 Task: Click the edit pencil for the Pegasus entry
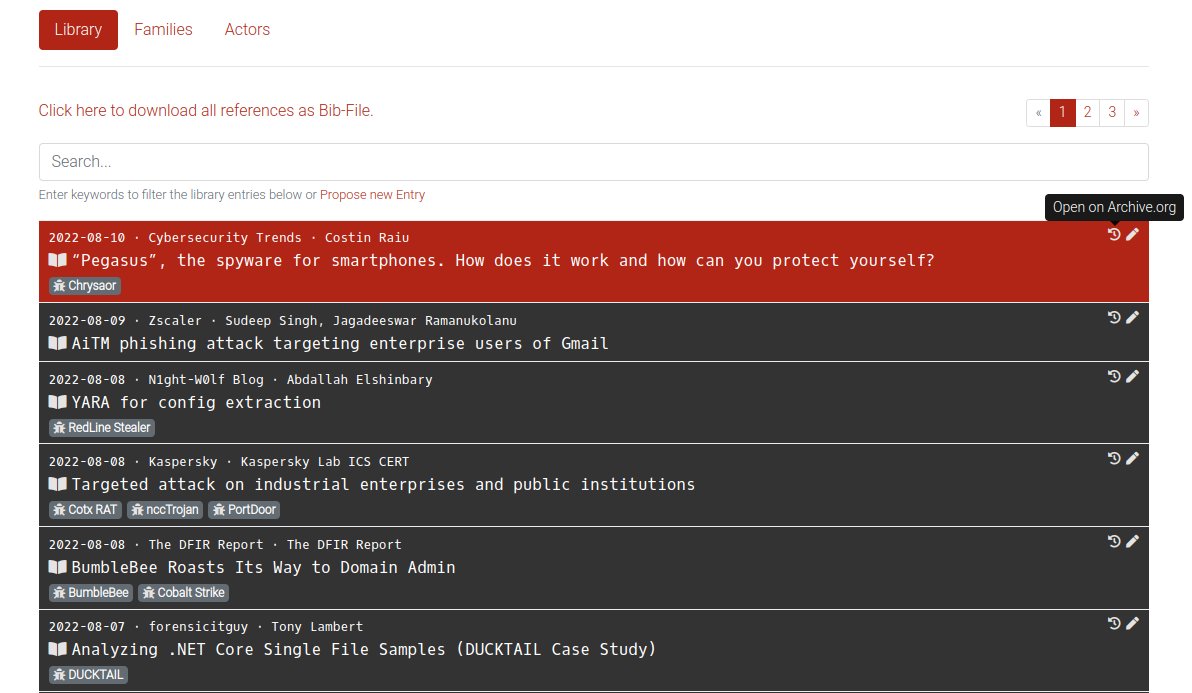(1132, 234)
